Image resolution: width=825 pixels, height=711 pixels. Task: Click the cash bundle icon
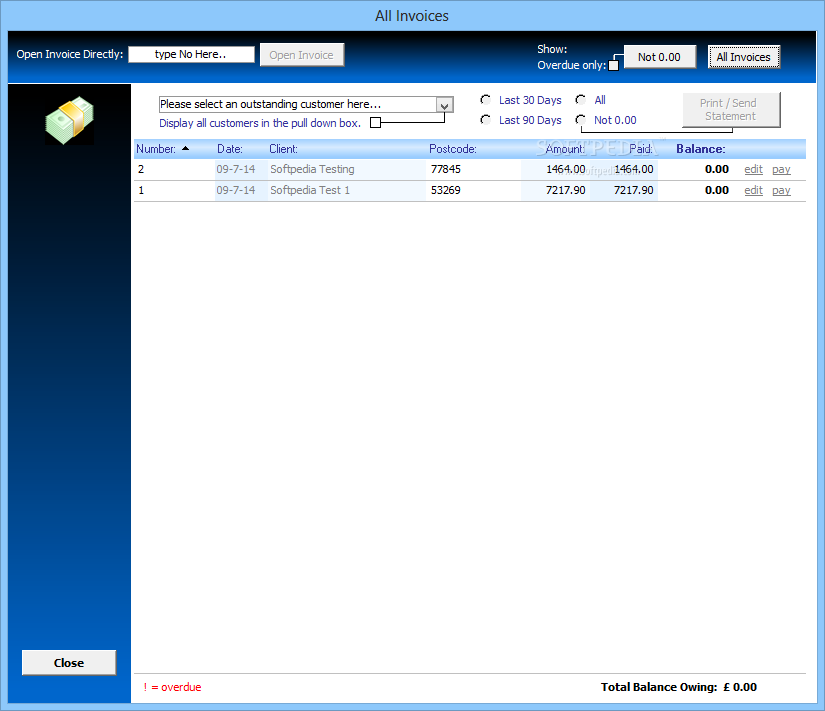pos(69,120)
